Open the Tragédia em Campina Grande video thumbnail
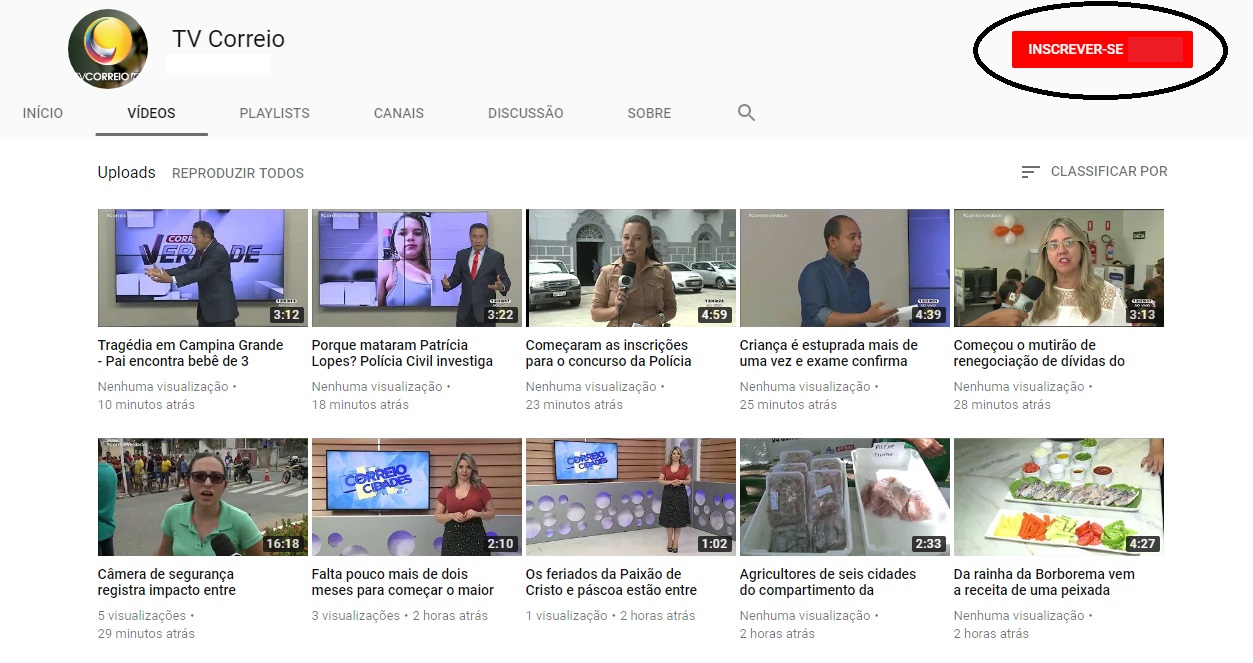This screenshot has height=663, width=1253. pyautogui.click(x=203, y=268)
